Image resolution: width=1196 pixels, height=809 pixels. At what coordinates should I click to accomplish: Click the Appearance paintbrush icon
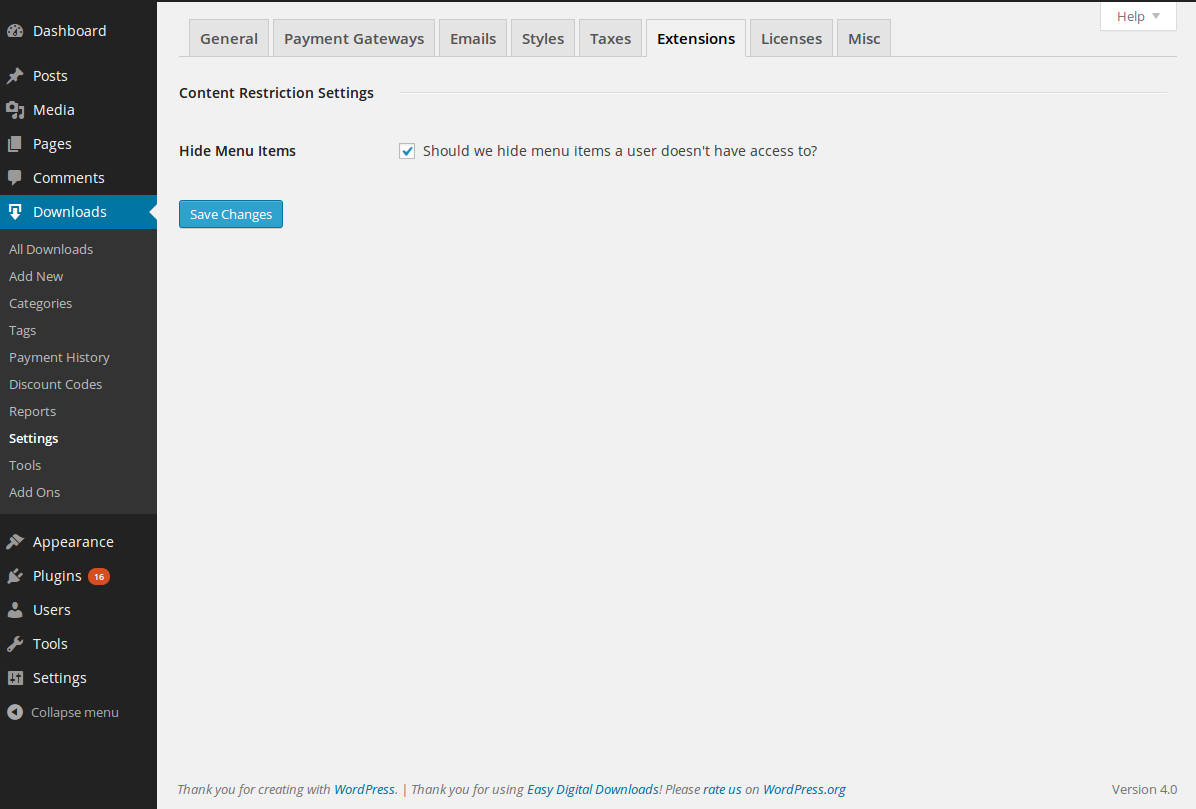point(15,542)
